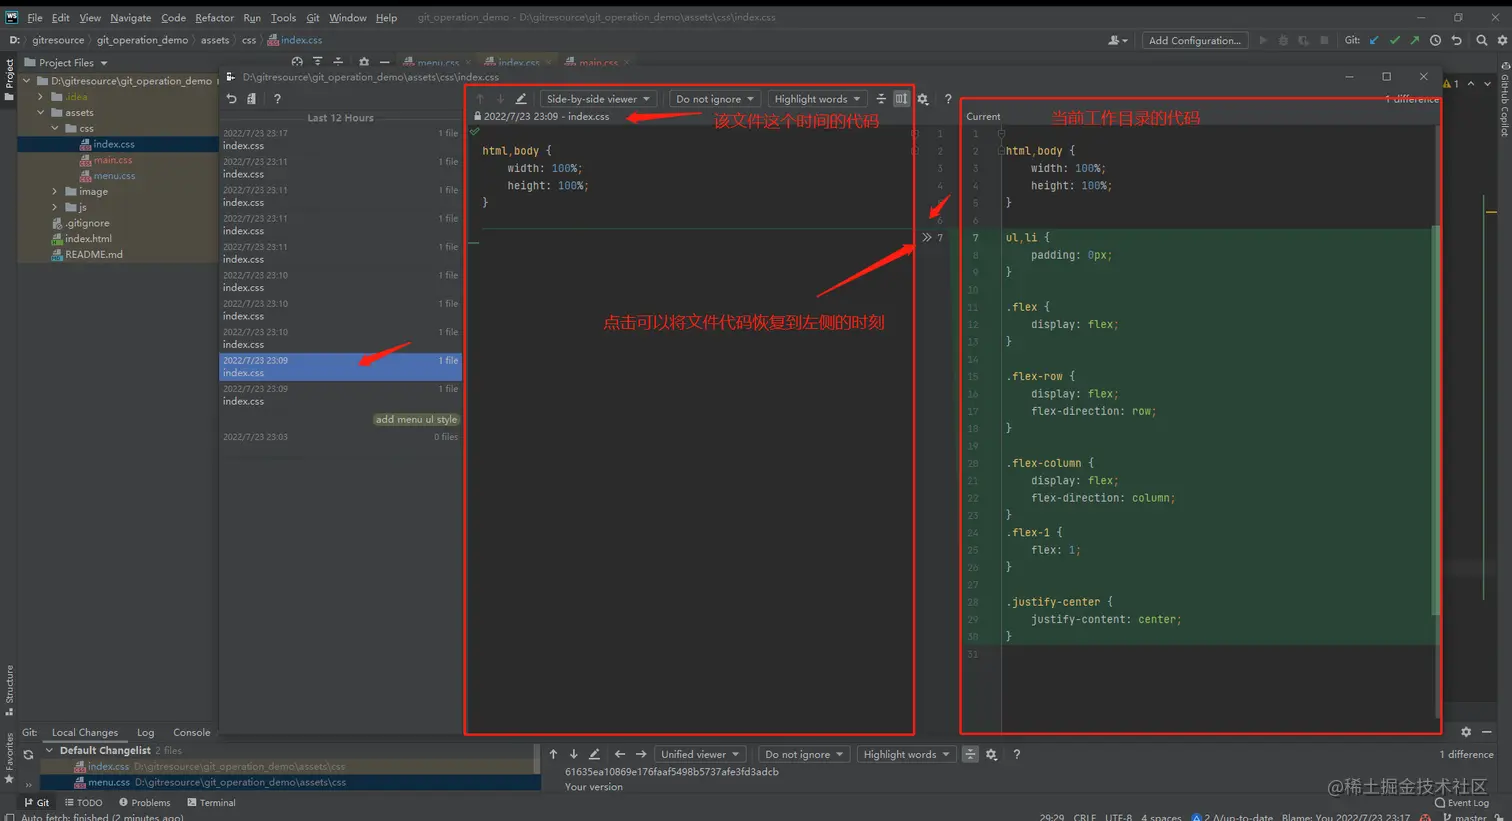This screenshot has width=1512, height=821.
Task: Switch to Log tab in Git panel
Action: pos(146,733)
